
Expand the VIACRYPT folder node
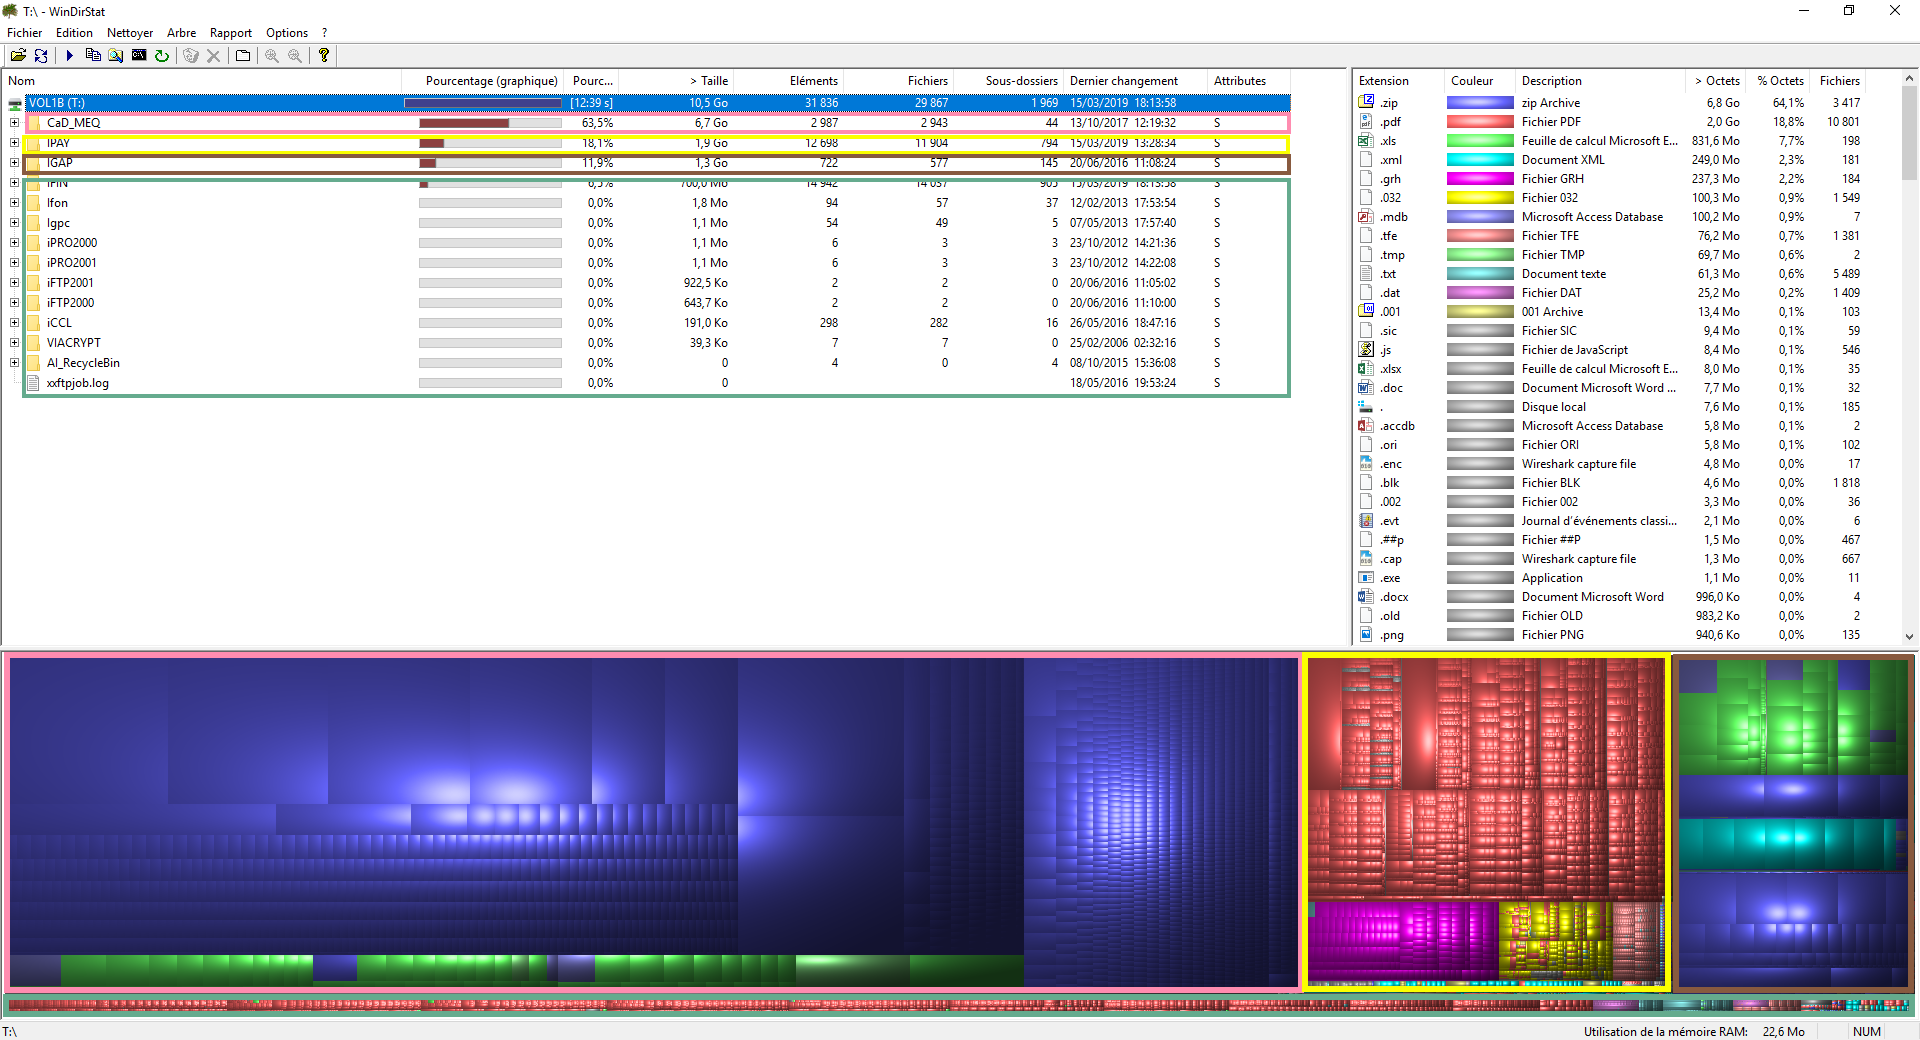pos(14,343)
